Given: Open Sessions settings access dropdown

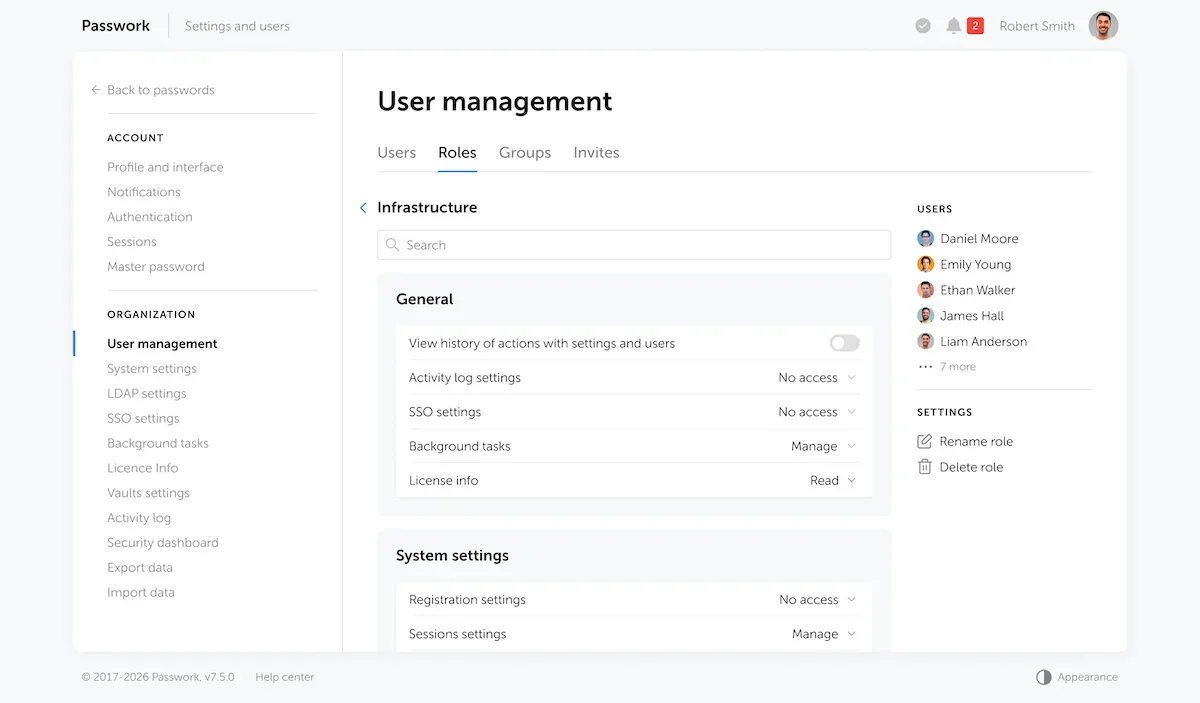Looking at the screenshot, I should tap(824, 634).
